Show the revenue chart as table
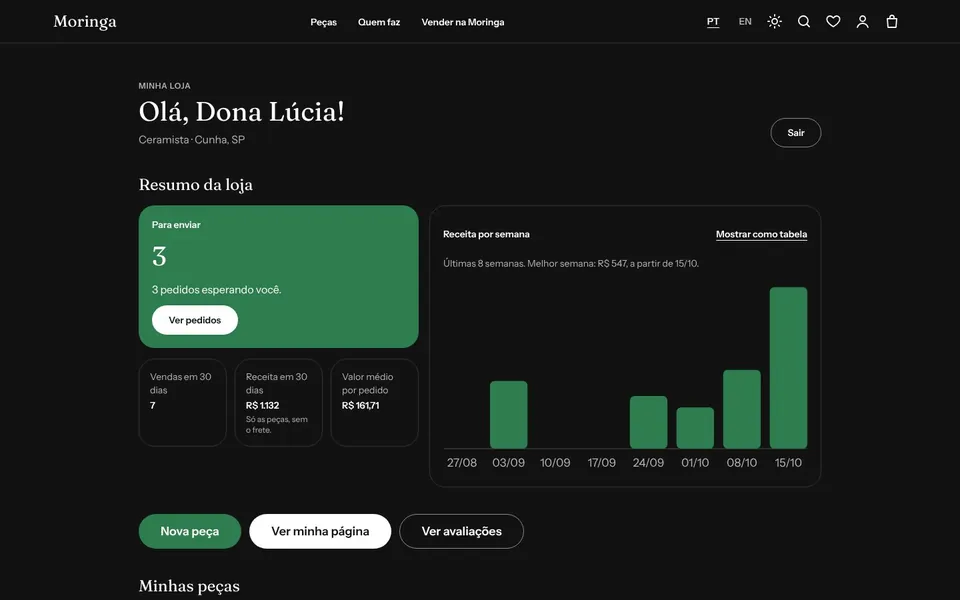The width and height of the screenshot is (960, 600). pyautogui.click(x=761, y=234)
